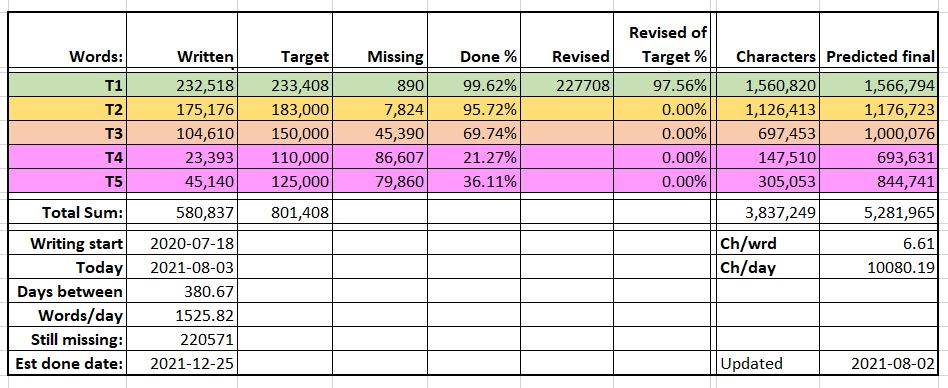Click total Predicted final 5,281,965

(x=878, y=212)
